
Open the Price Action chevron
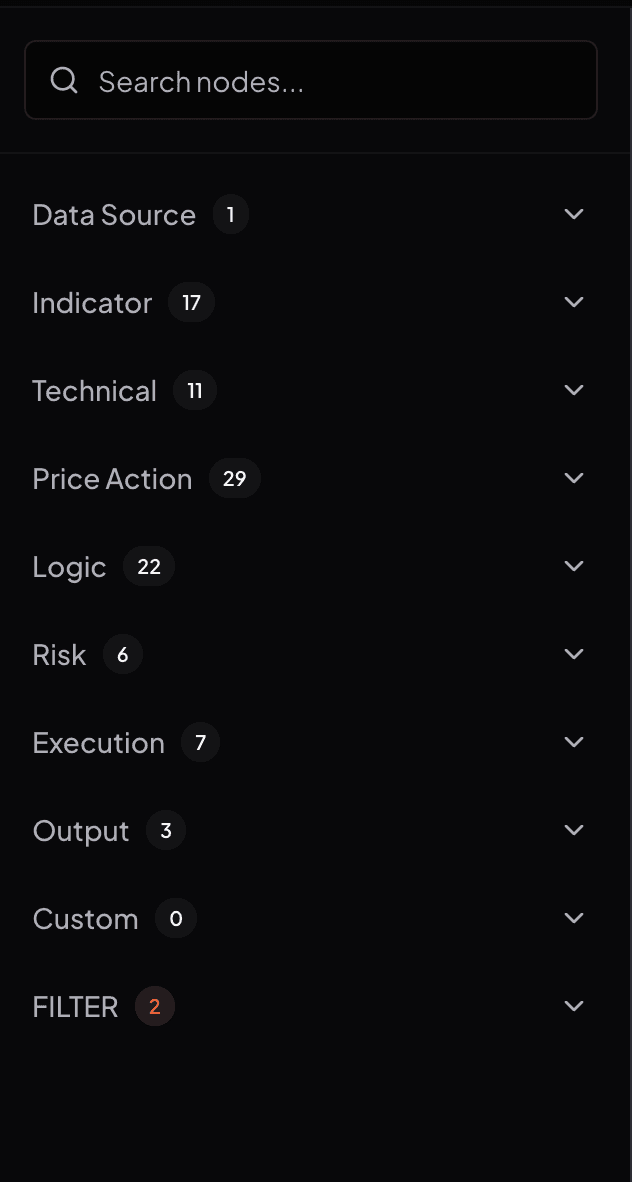(574, 478)
